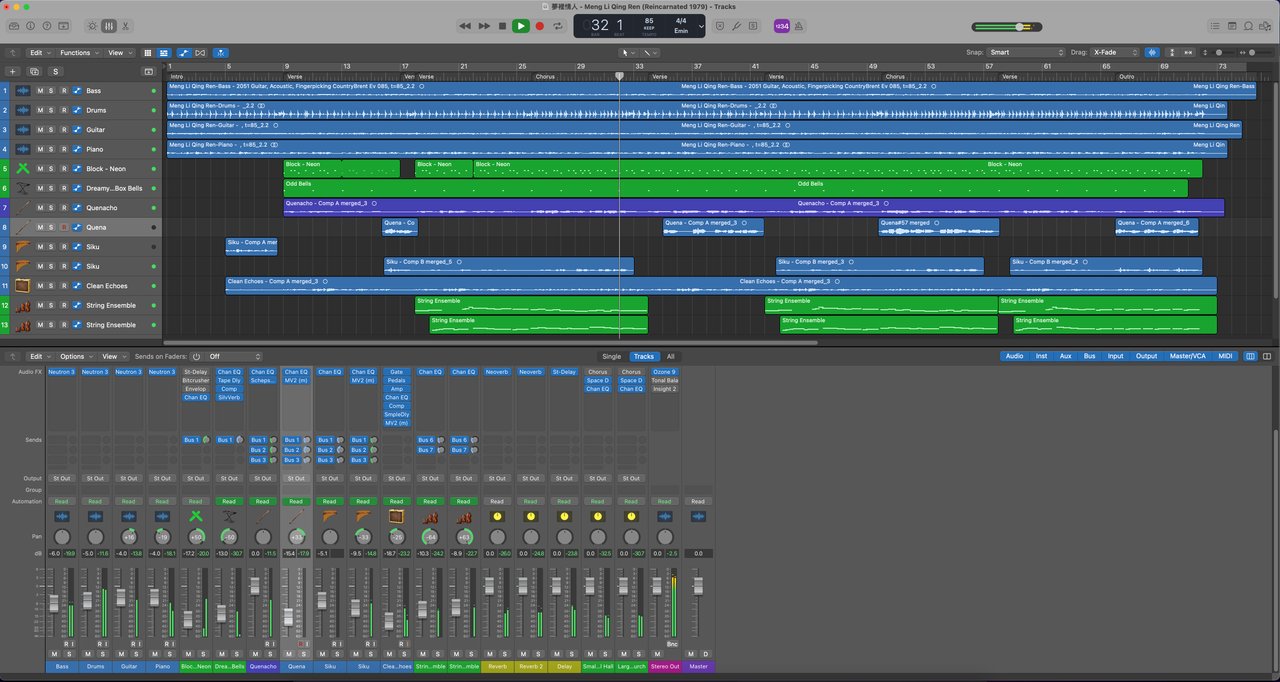Viewport: 1280px width, 682px height.
Task: Click the Play button
Action: [x=521, y=26]
